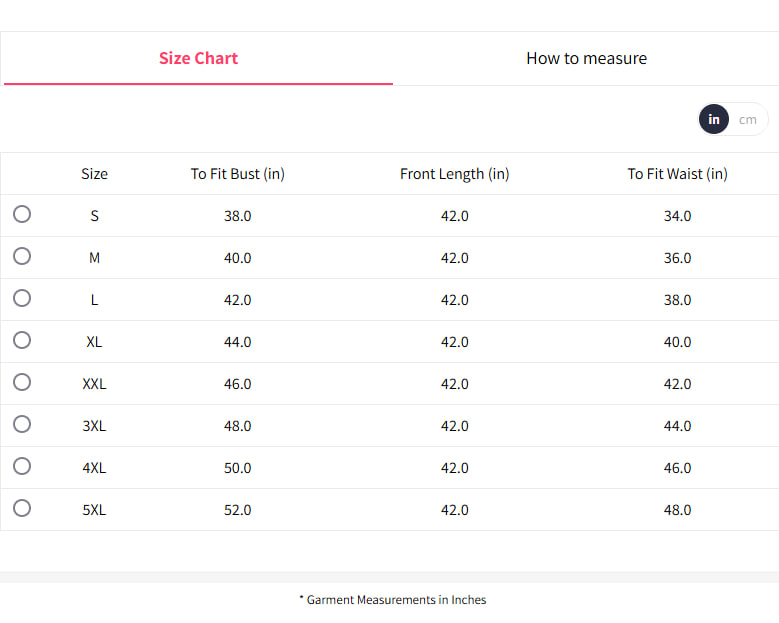Viewport: 779px width, 623px height.
Task: Select the 3XL size radio option
Action: coord(22,424)
